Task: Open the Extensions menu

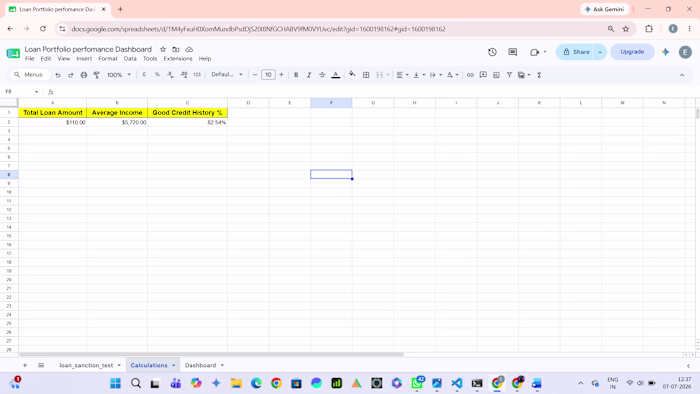Action: pos(178,58)
